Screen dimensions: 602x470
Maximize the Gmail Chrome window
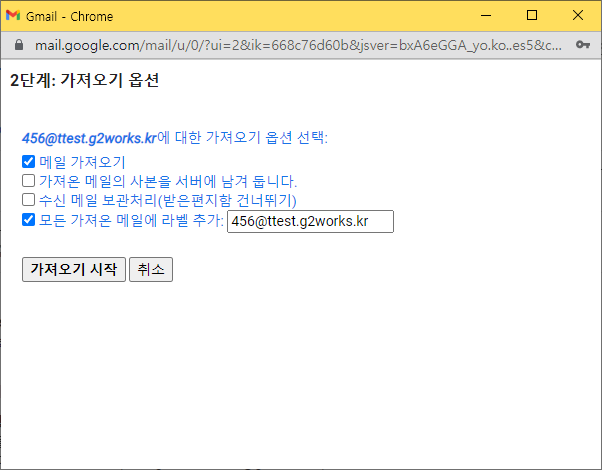pos(532,16)
